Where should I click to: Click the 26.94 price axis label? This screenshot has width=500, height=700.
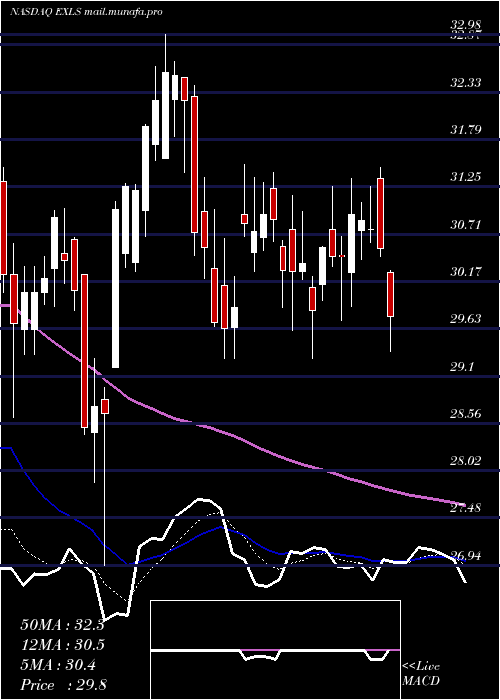click(466, 555)
